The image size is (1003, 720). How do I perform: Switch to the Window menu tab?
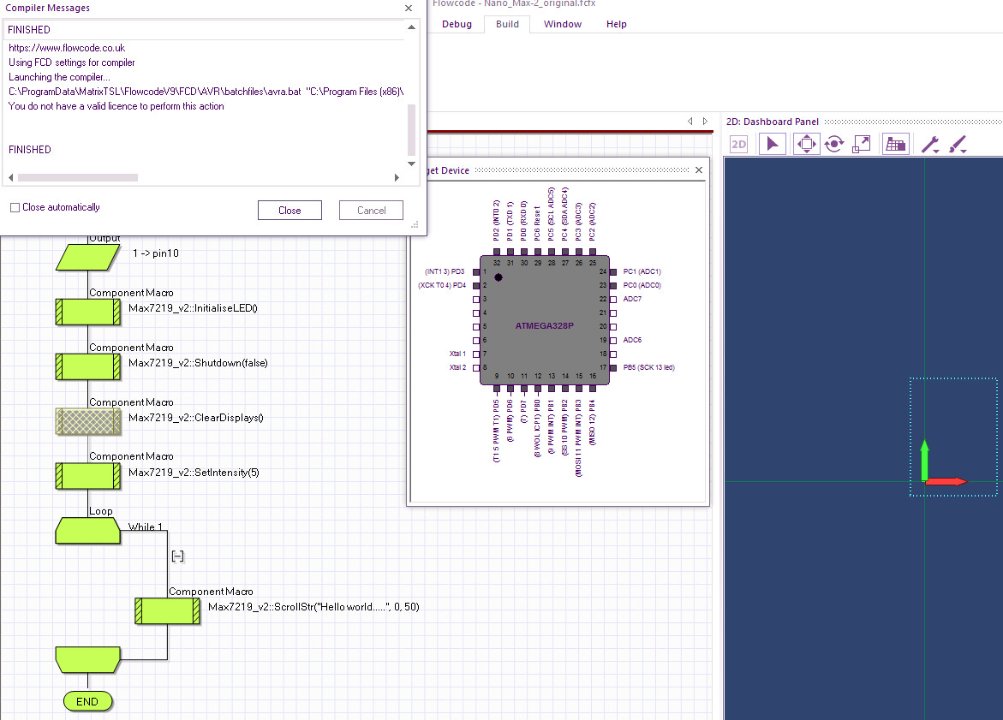[x=562, y=24]
